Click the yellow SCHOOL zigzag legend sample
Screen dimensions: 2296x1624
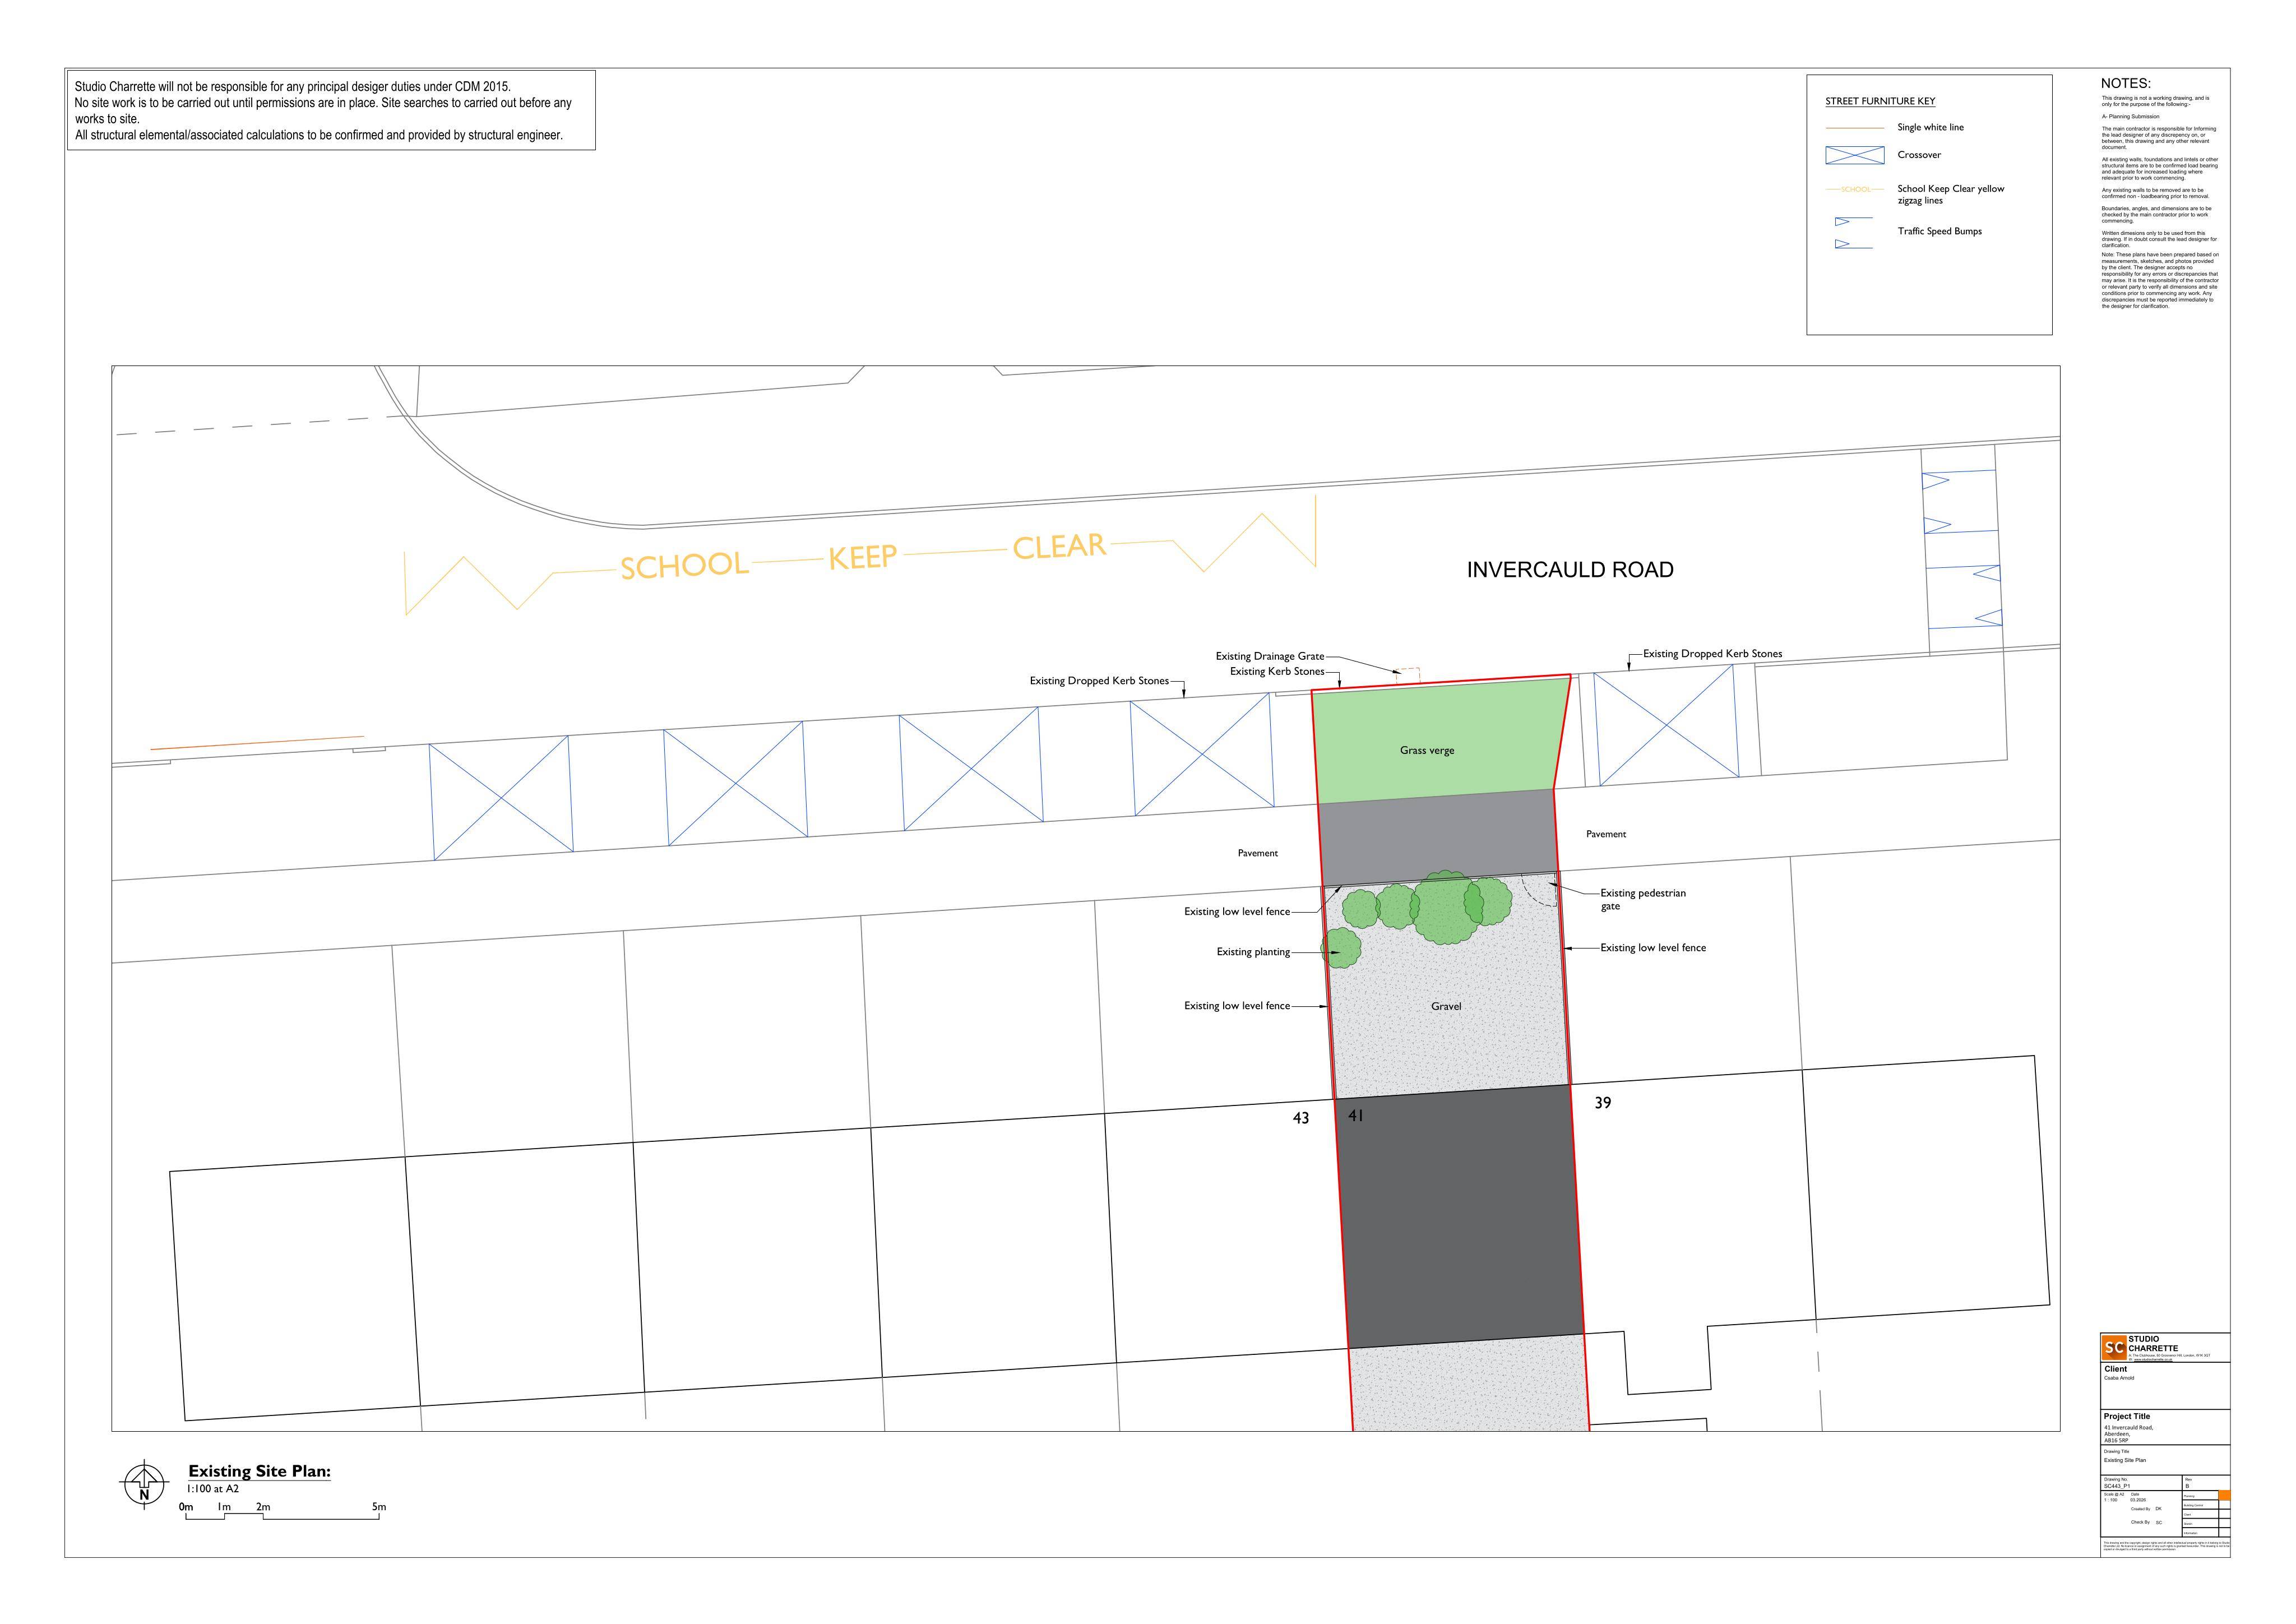(1854, 189)
